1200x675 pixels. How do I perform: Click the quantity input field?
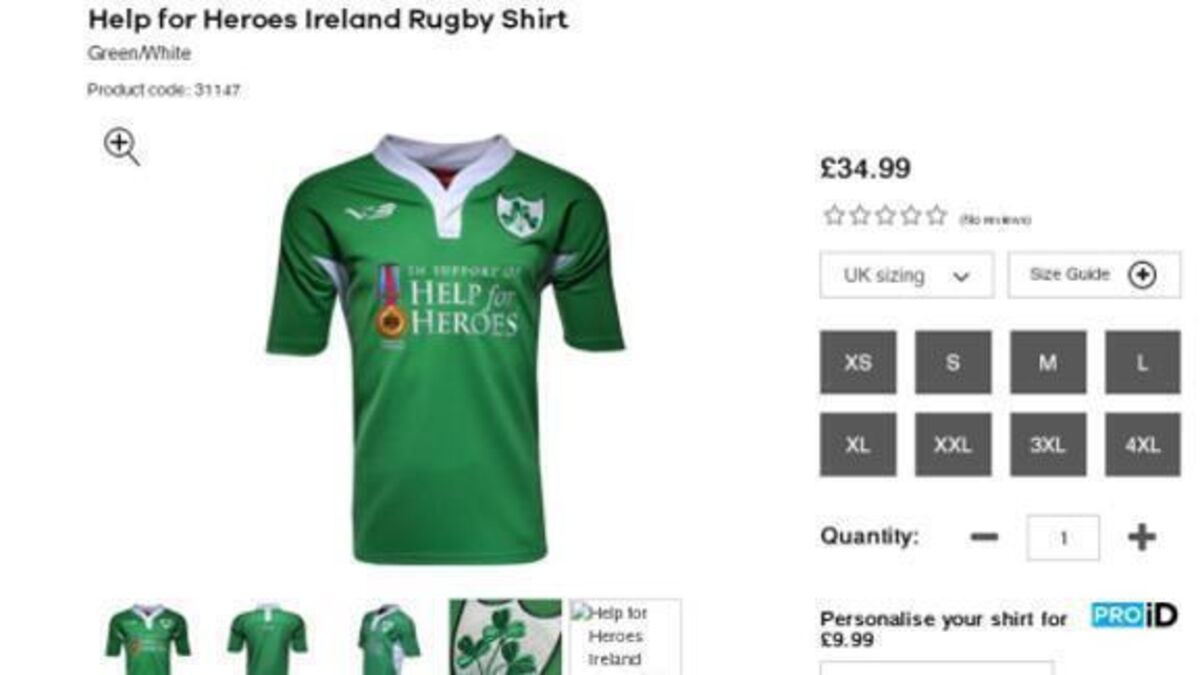point(1063,538)
